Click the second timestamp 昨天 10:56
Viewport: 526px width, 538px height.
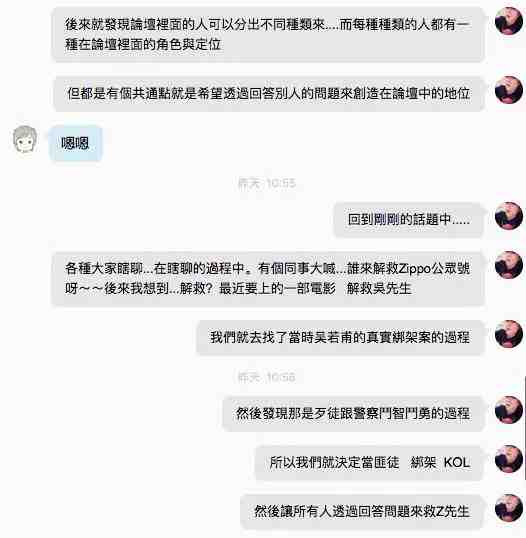[x=267, y=377]
